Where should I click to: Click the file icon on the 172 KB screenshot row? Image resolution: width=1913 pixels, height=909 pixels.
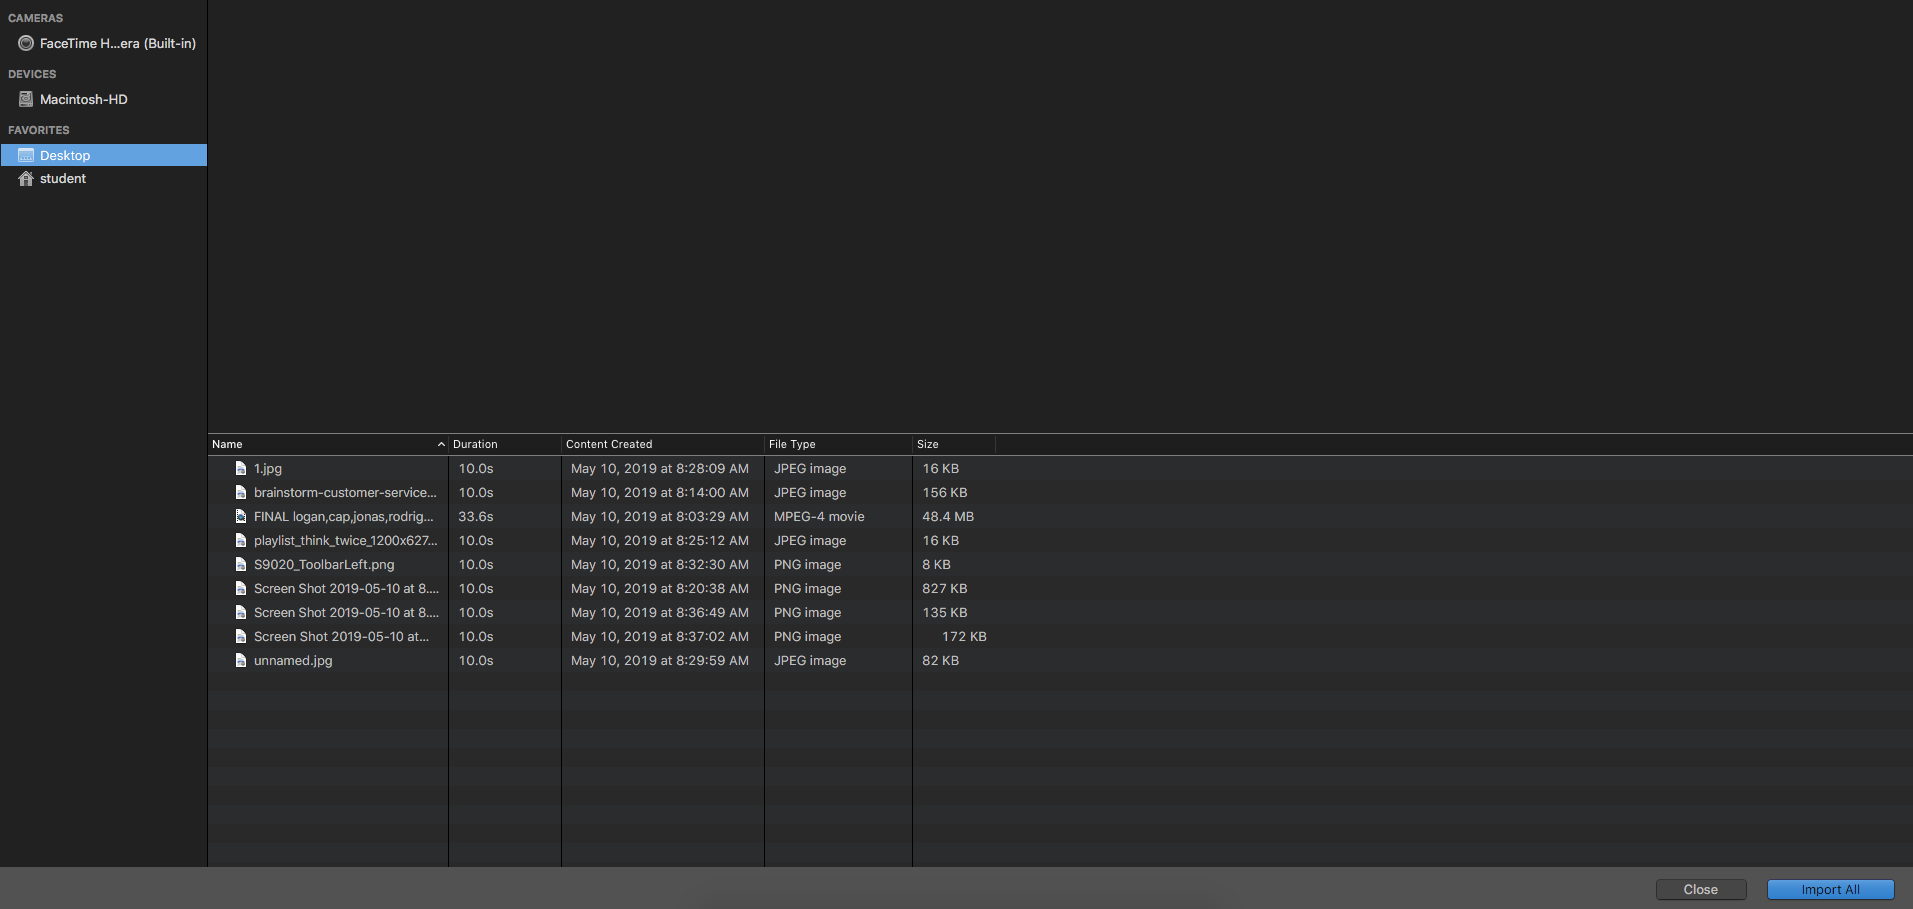(x=241, y=636)
